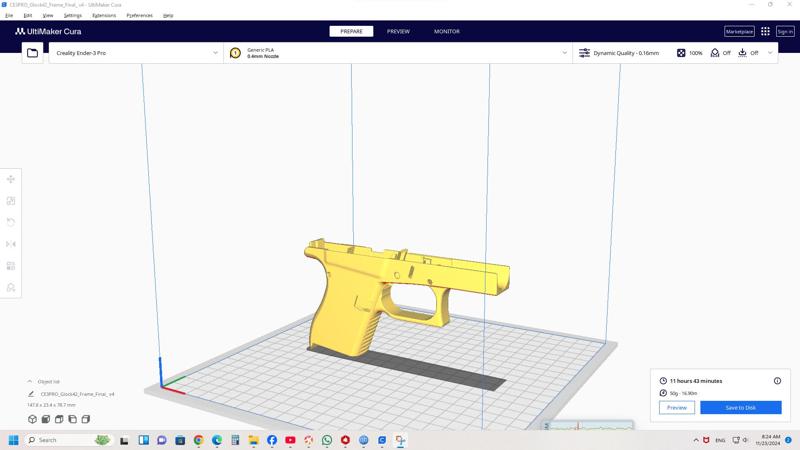The height and width of the screenshot is (450, 800).
Task: Open the File menu
Action: [9, 15]
